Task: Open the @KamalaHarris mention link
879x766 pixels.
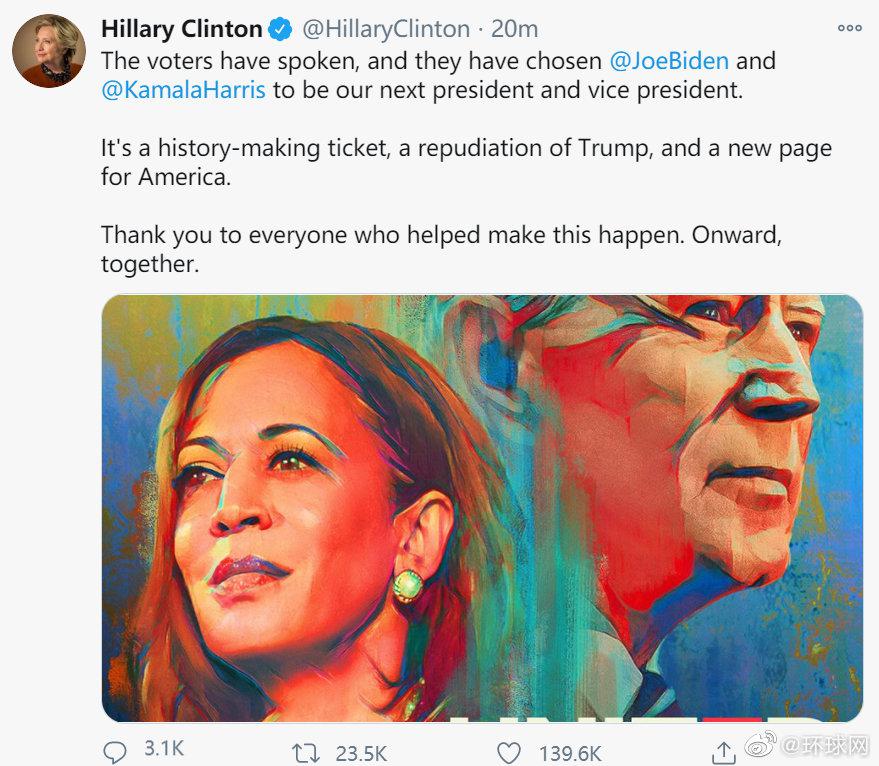Action: click(183, 89)
